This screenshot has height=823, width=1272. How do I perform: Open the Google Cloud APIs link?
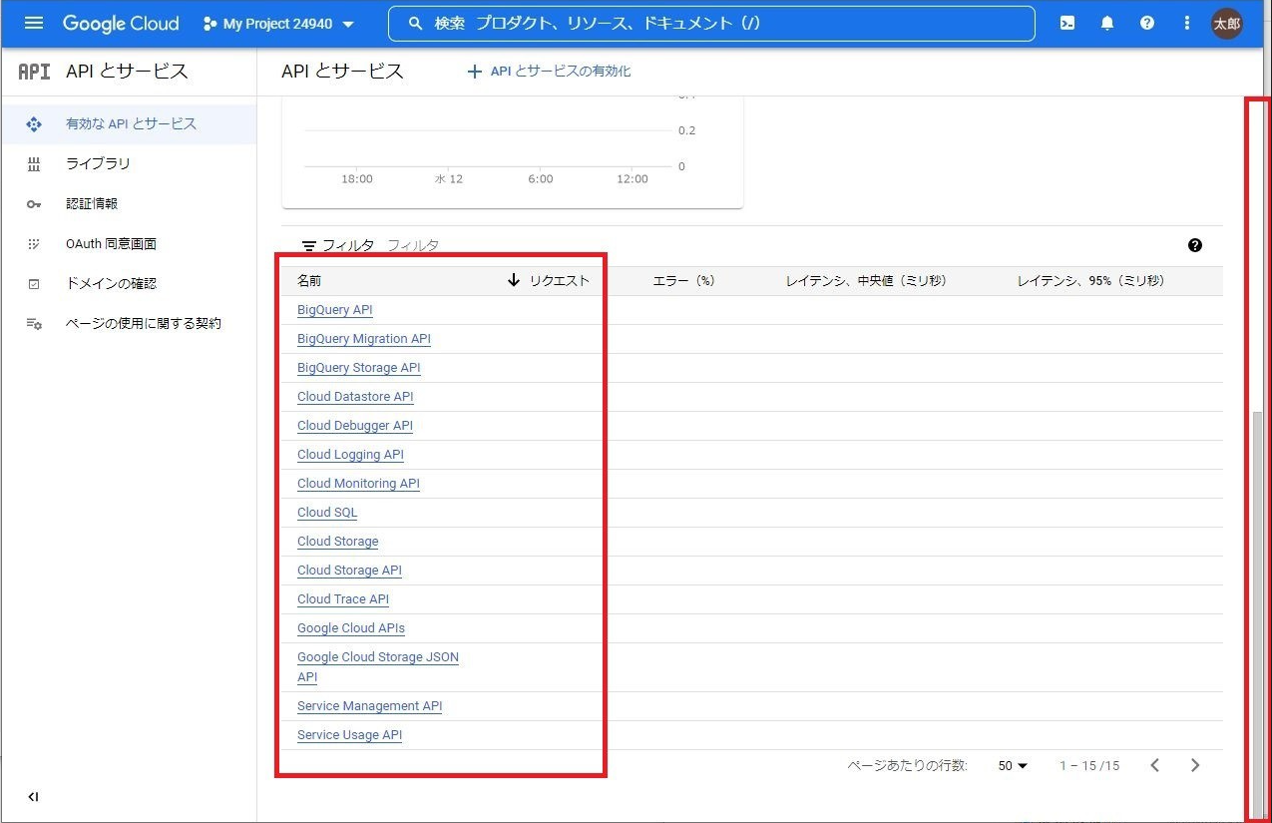[351, 629]
